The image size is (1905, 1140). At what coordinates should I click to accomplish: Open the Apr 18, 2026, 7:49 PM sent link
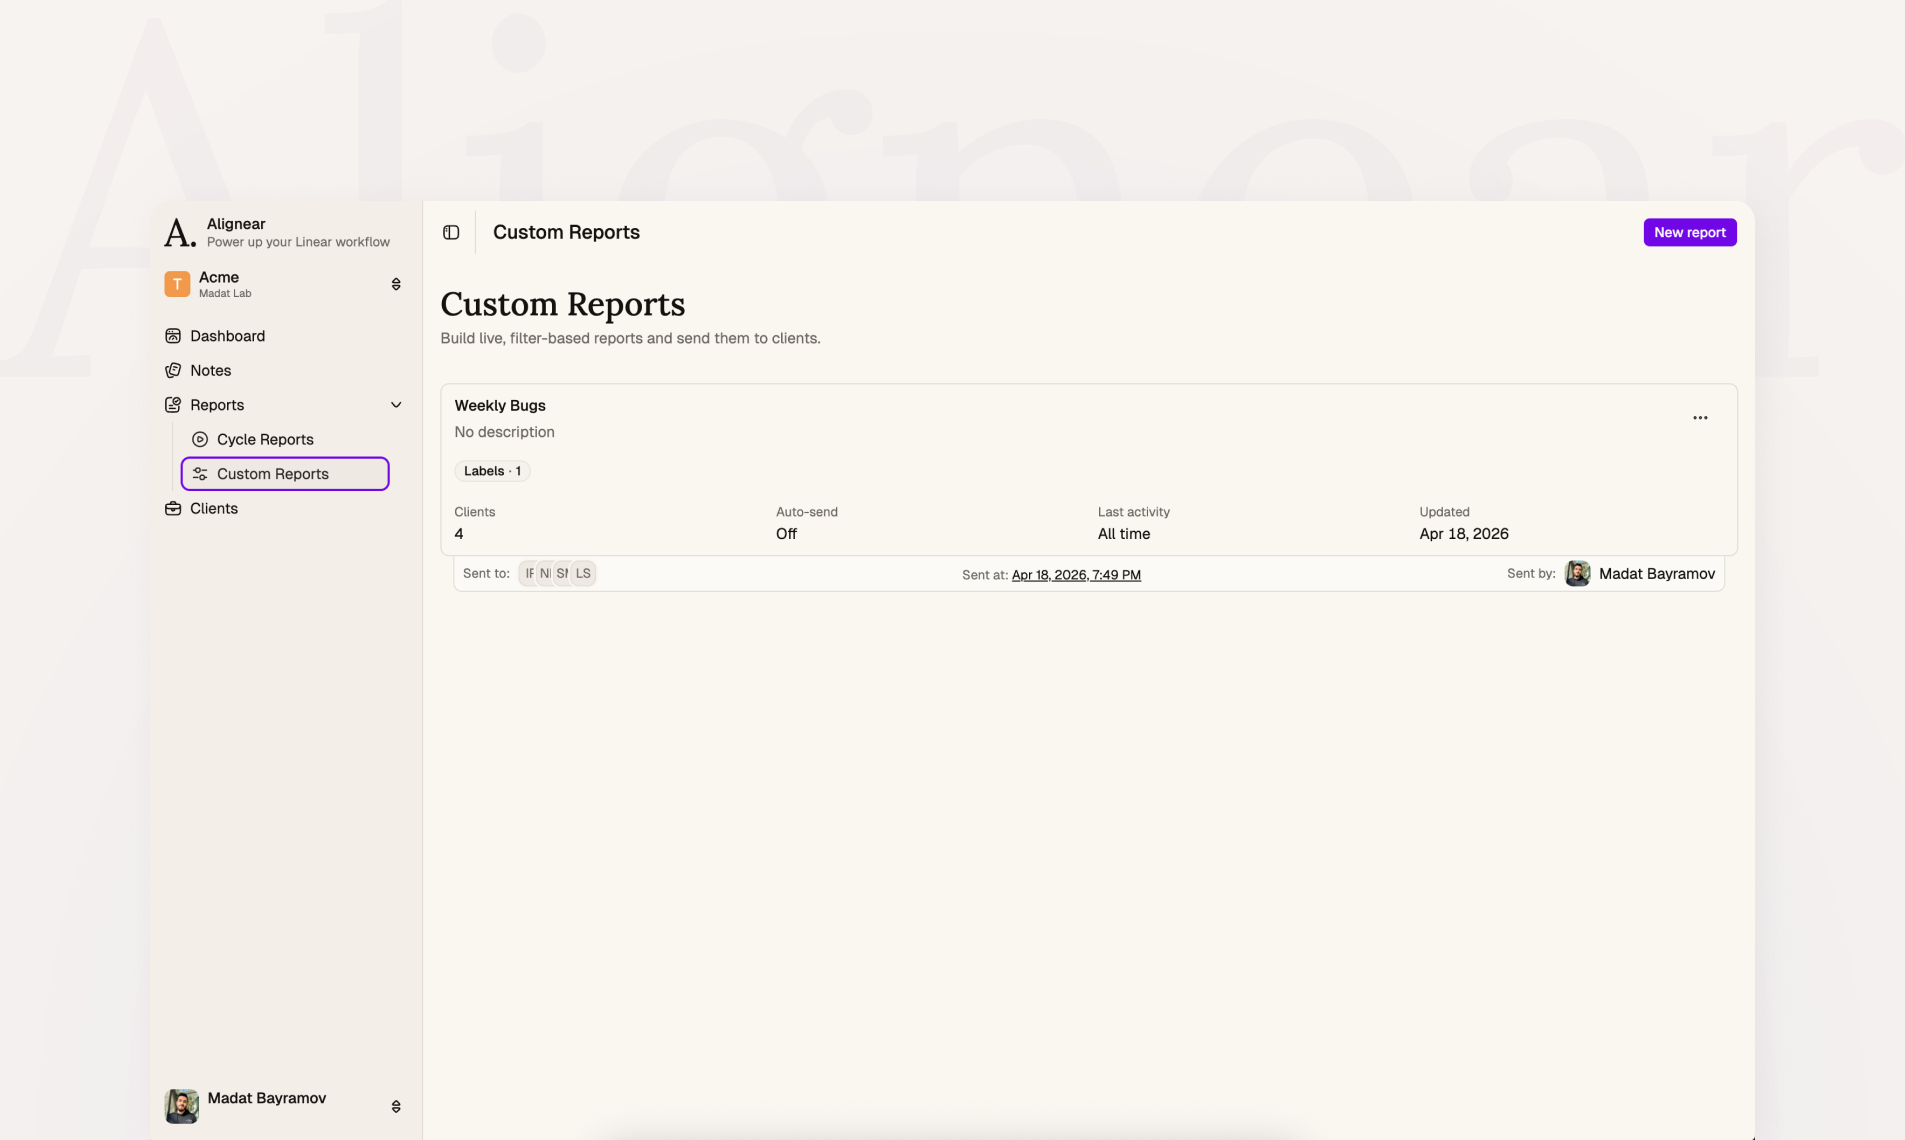(1076, 575)
